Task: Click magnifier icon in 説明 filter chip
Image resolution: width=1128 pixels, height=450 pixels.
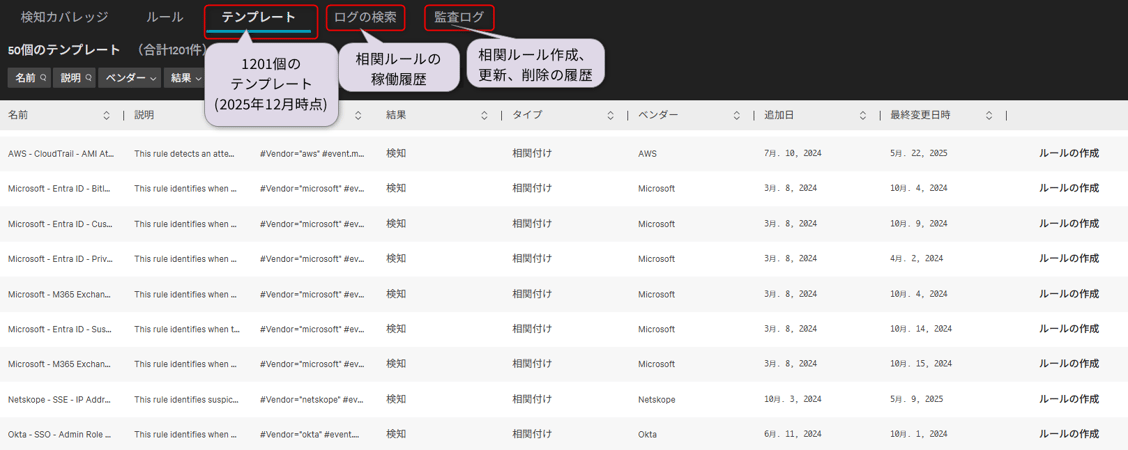Action: pyautogui.click(x=89, y=78)
